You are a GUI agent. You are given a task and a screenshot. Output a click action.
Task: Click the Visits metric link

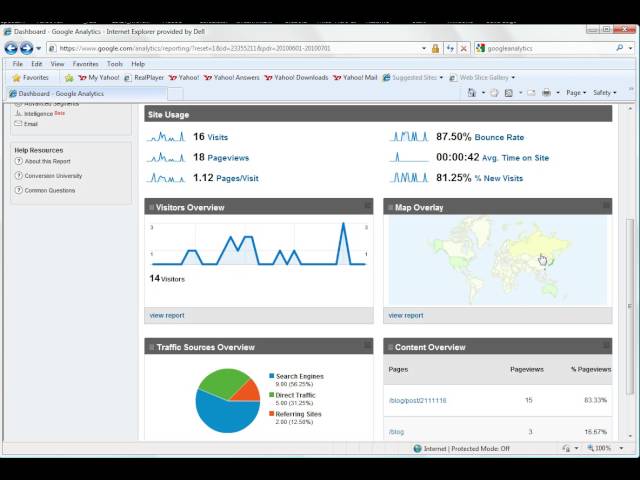[218, 138]
